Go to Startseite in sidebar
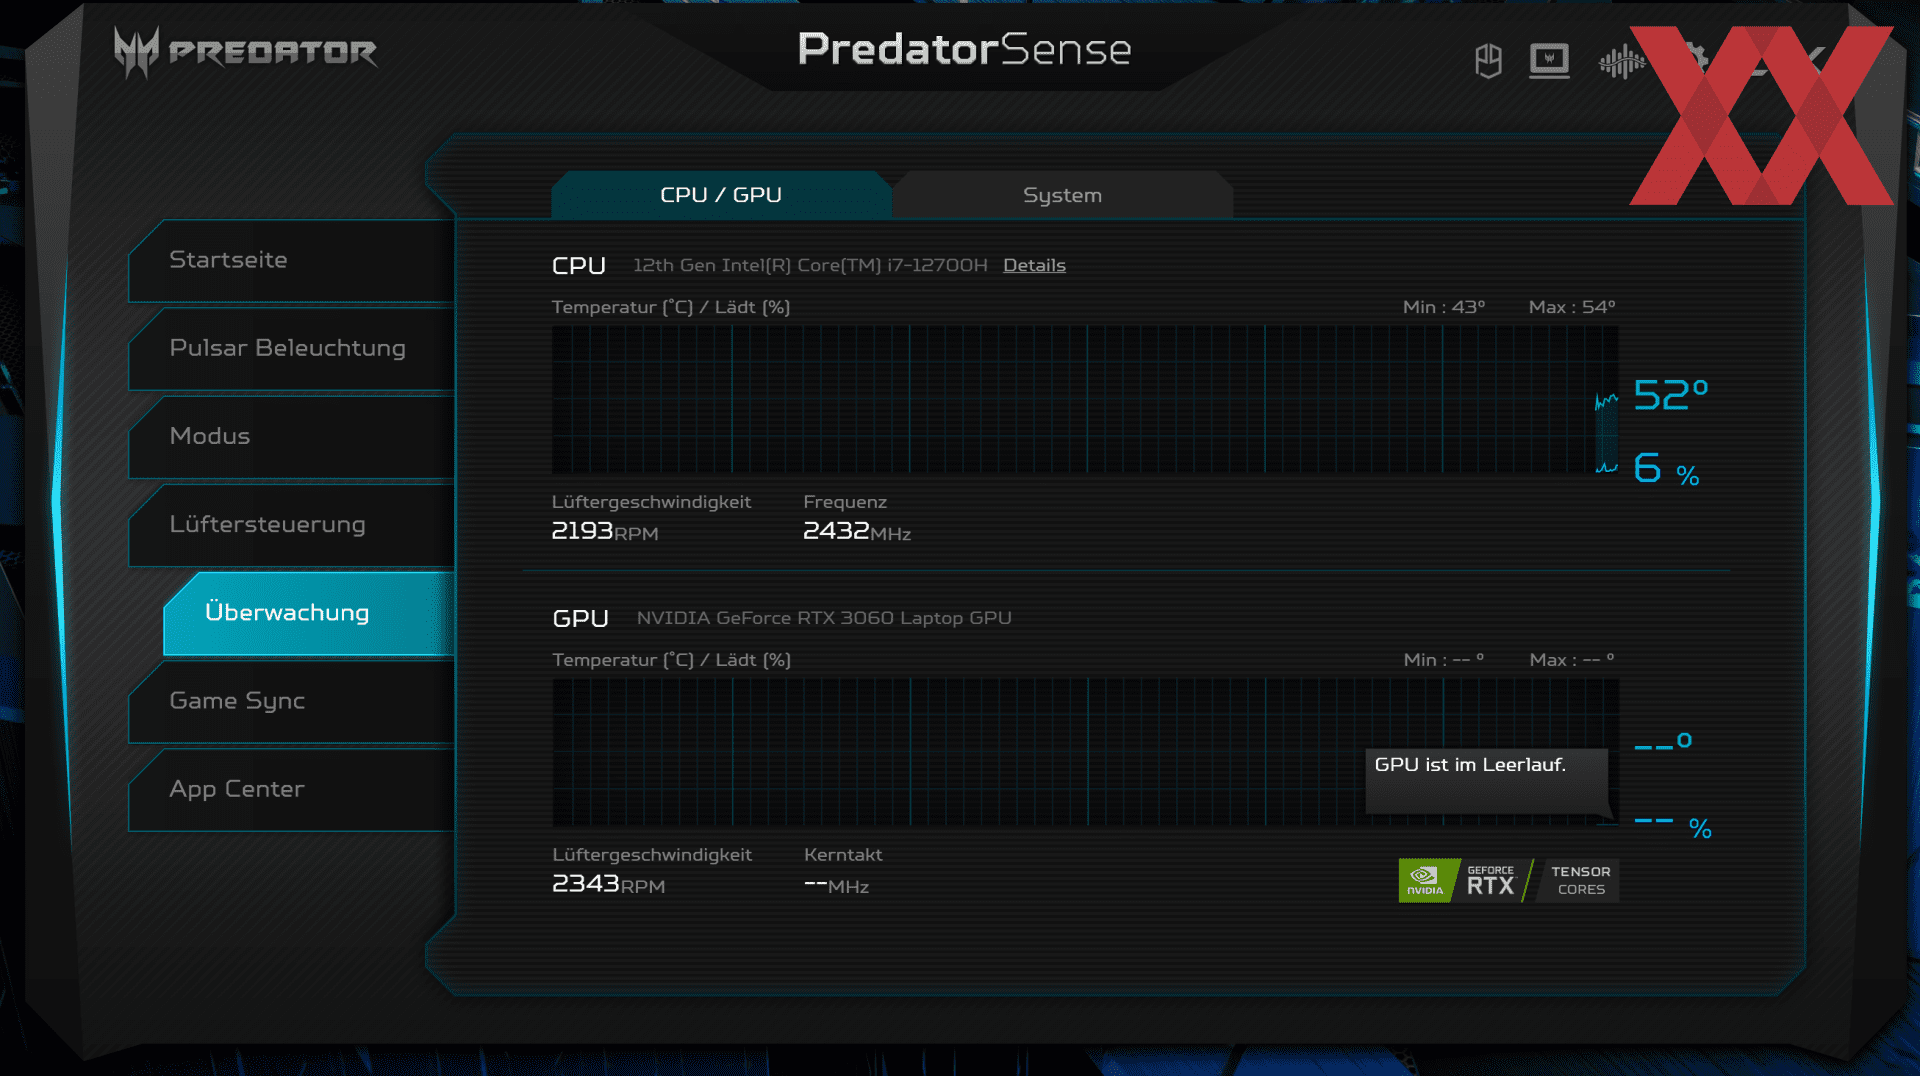Image resolution: width=1920 pixels, height=1076 pixels. click(x=291, y=260)
